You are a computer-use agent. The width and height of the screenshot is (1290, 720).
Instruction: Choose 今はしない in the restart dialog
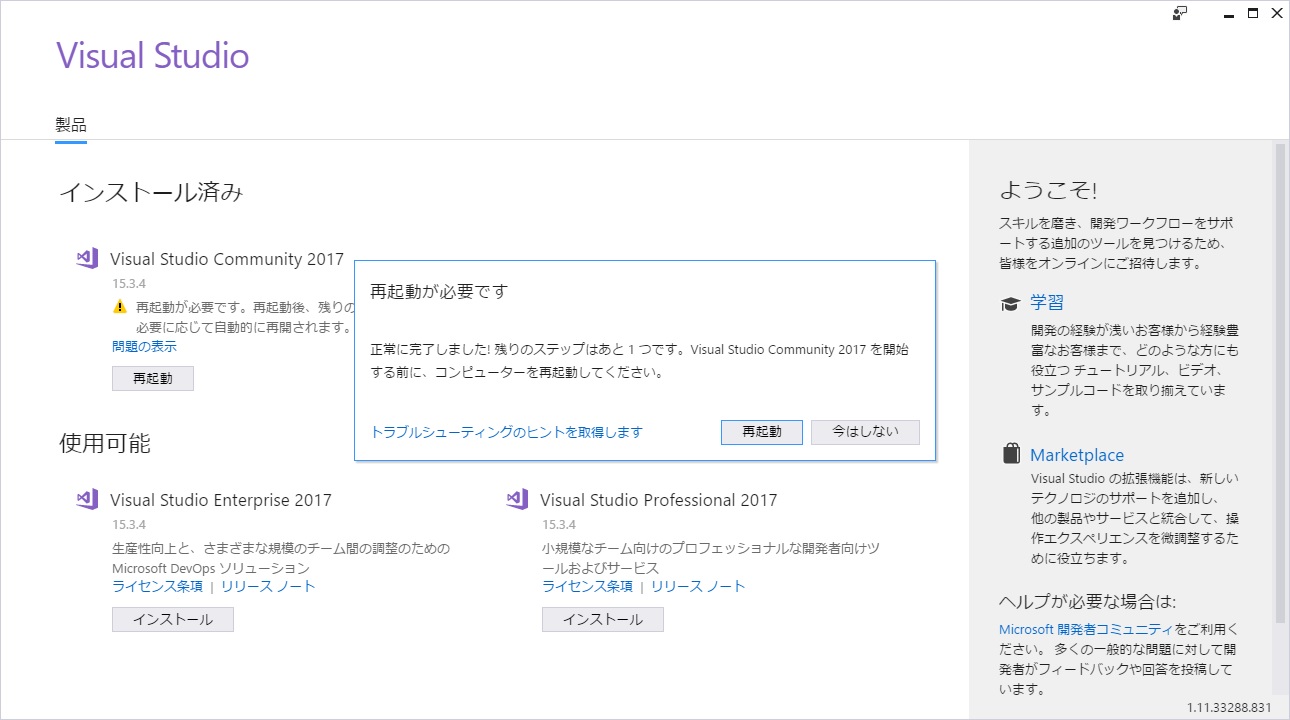pyautogui.click(x=865, y=432)
